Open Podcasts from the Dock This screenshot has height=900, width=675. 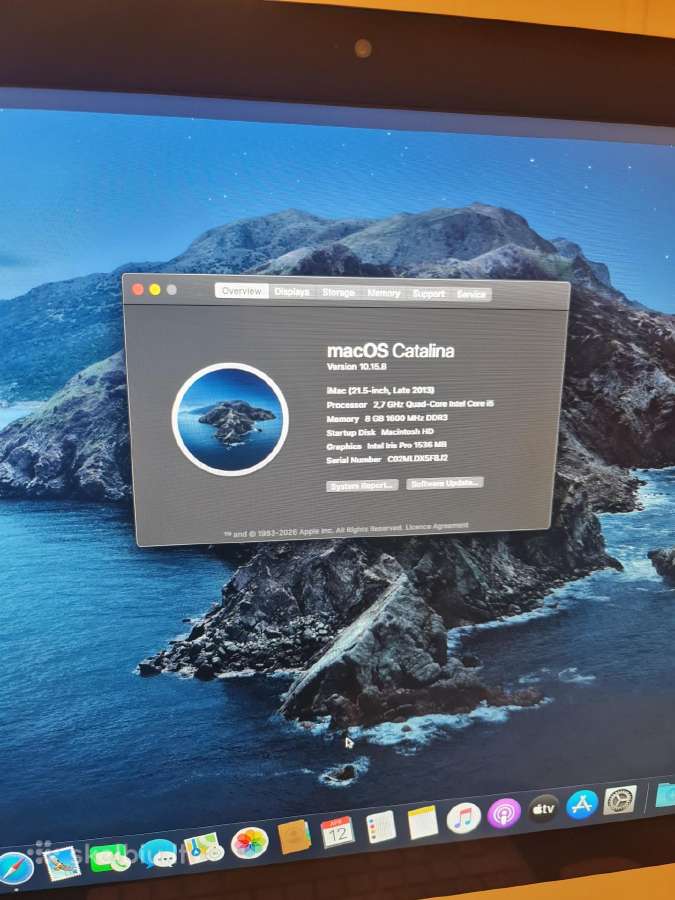(504, 813)
